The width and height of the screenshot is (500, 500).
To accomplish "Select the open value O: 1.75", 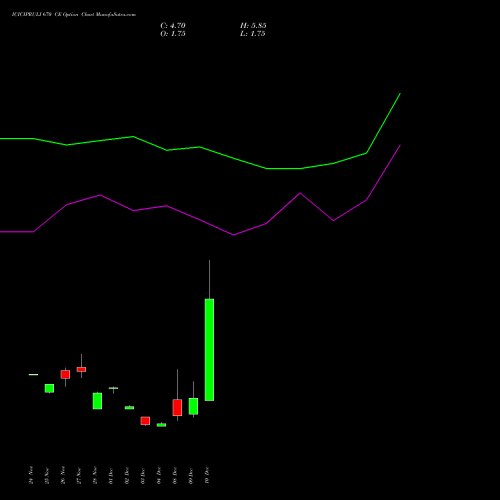I will click(173, 34).
